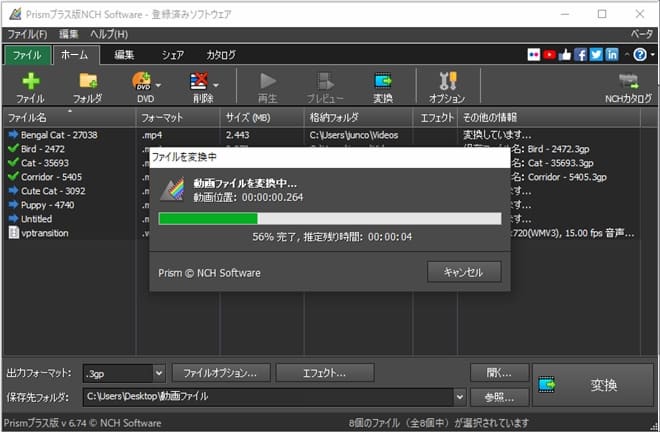Click the Bird - 2472.3gp output text
This screenshot has width=660, height=432.
[558, 149]
